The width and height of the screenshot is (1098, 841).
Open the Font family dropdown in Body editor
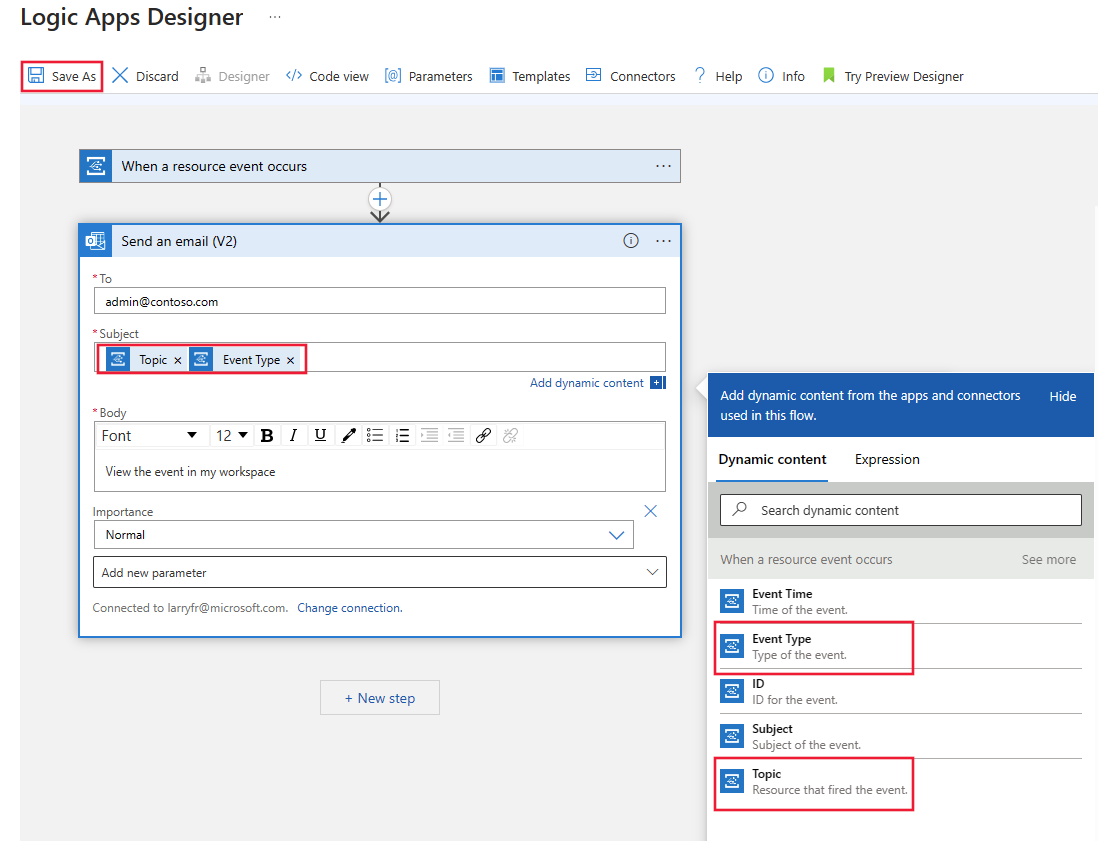click(150, 435)
